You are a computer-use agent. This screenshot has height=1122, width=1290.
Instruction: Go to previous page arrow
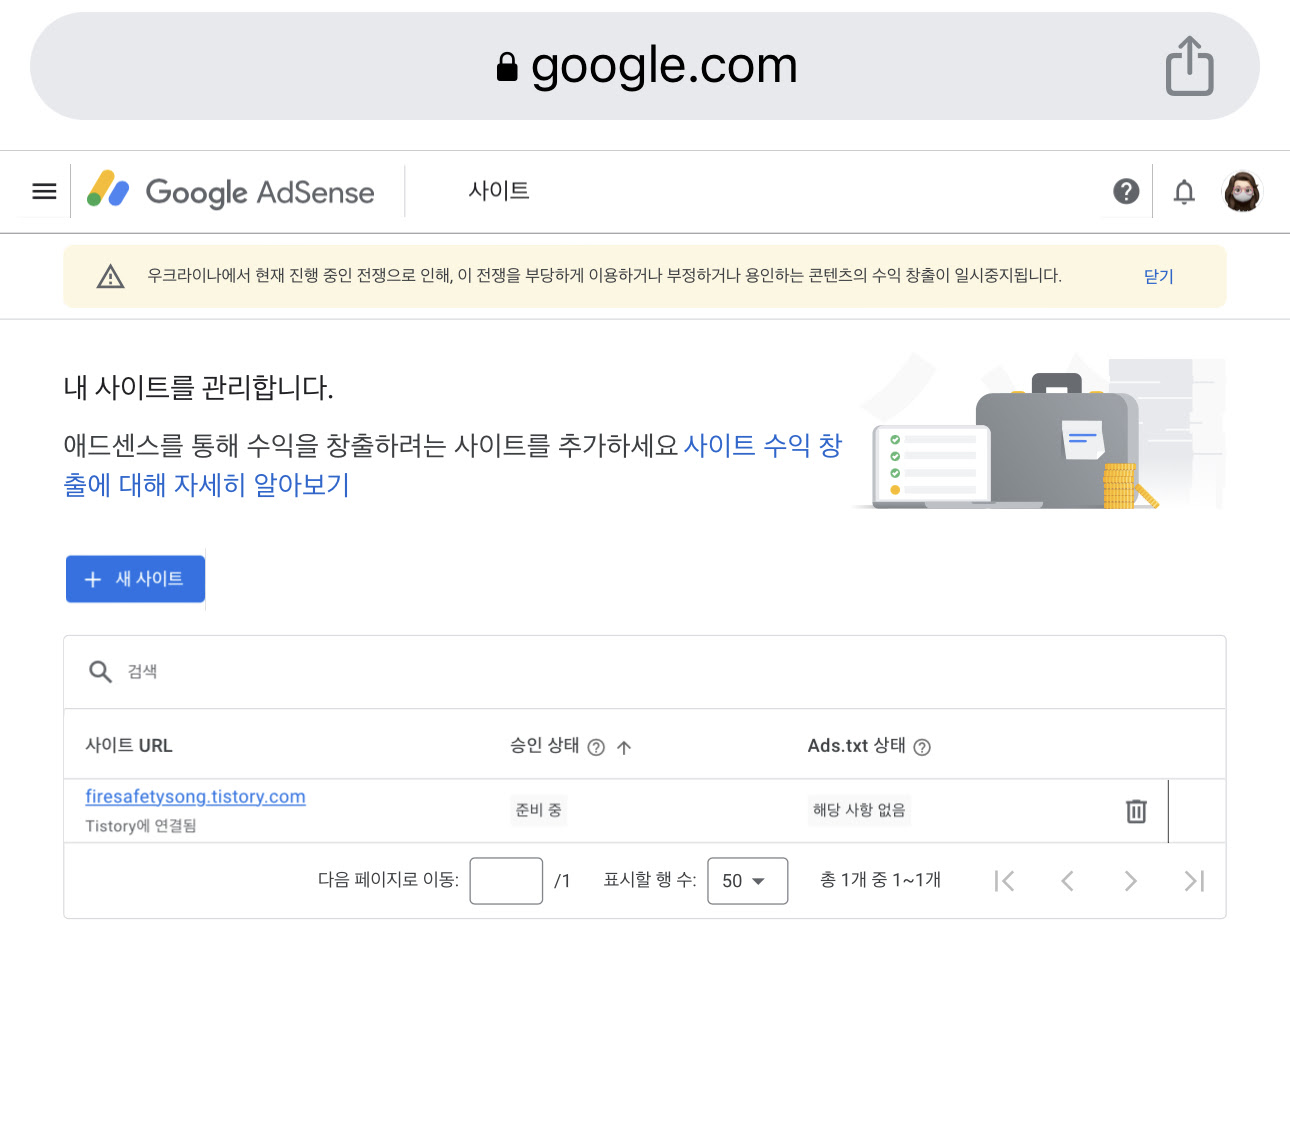(x=1067, y=881)
